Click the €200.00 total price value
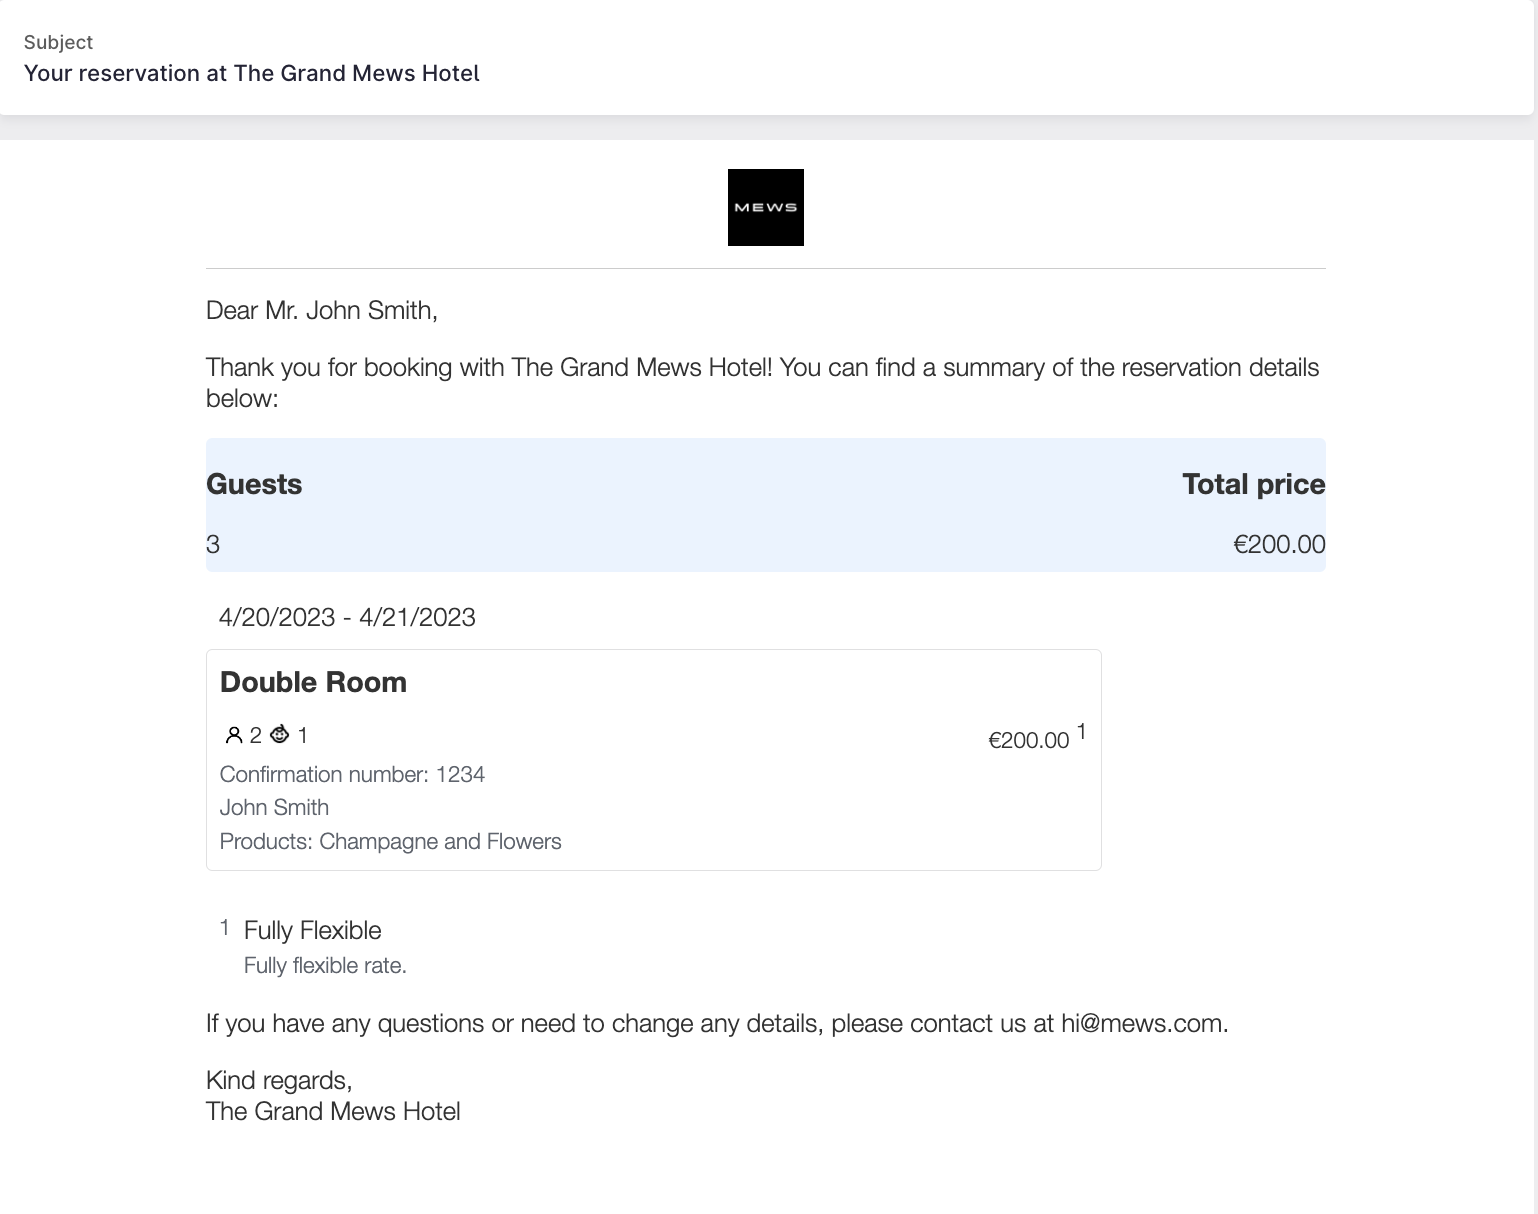Image resolution: width=1538 pixels, height=1214 pixels. coord(1279,544)
